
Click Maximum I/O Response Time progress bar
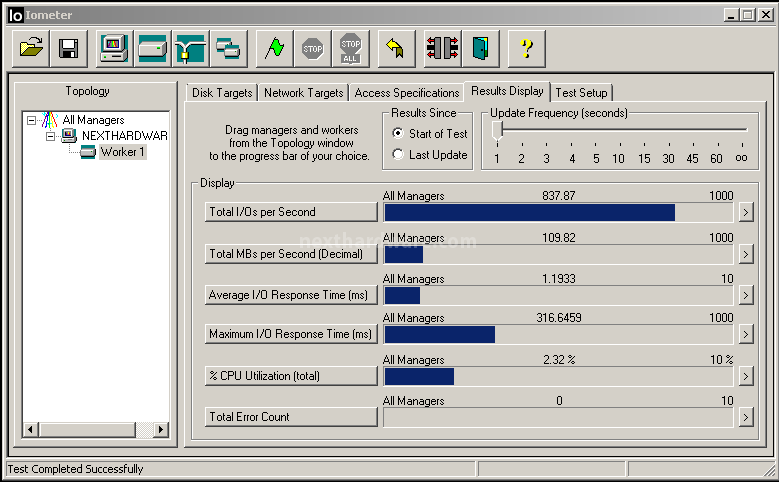tap(558, 334)
